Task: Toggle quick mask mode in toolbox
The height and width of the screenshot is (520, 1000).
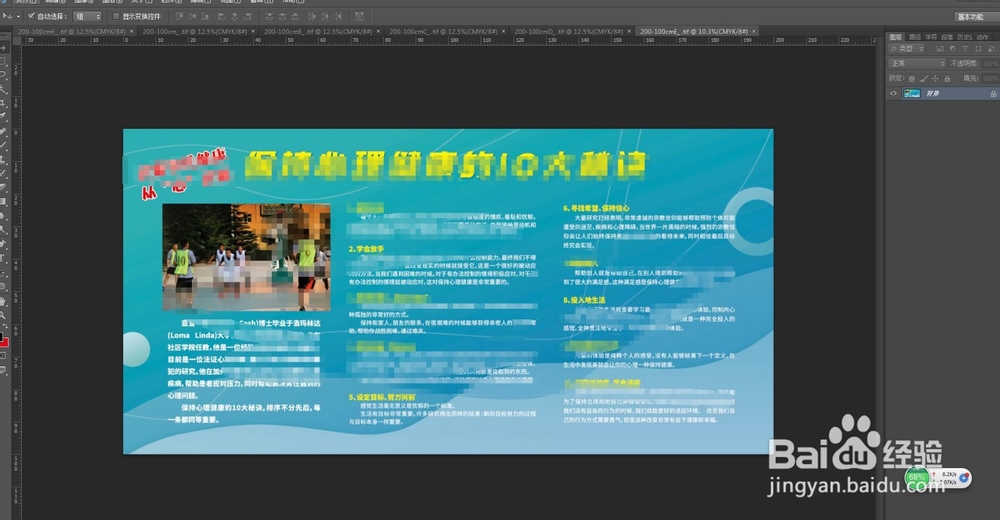Action: 3,355
